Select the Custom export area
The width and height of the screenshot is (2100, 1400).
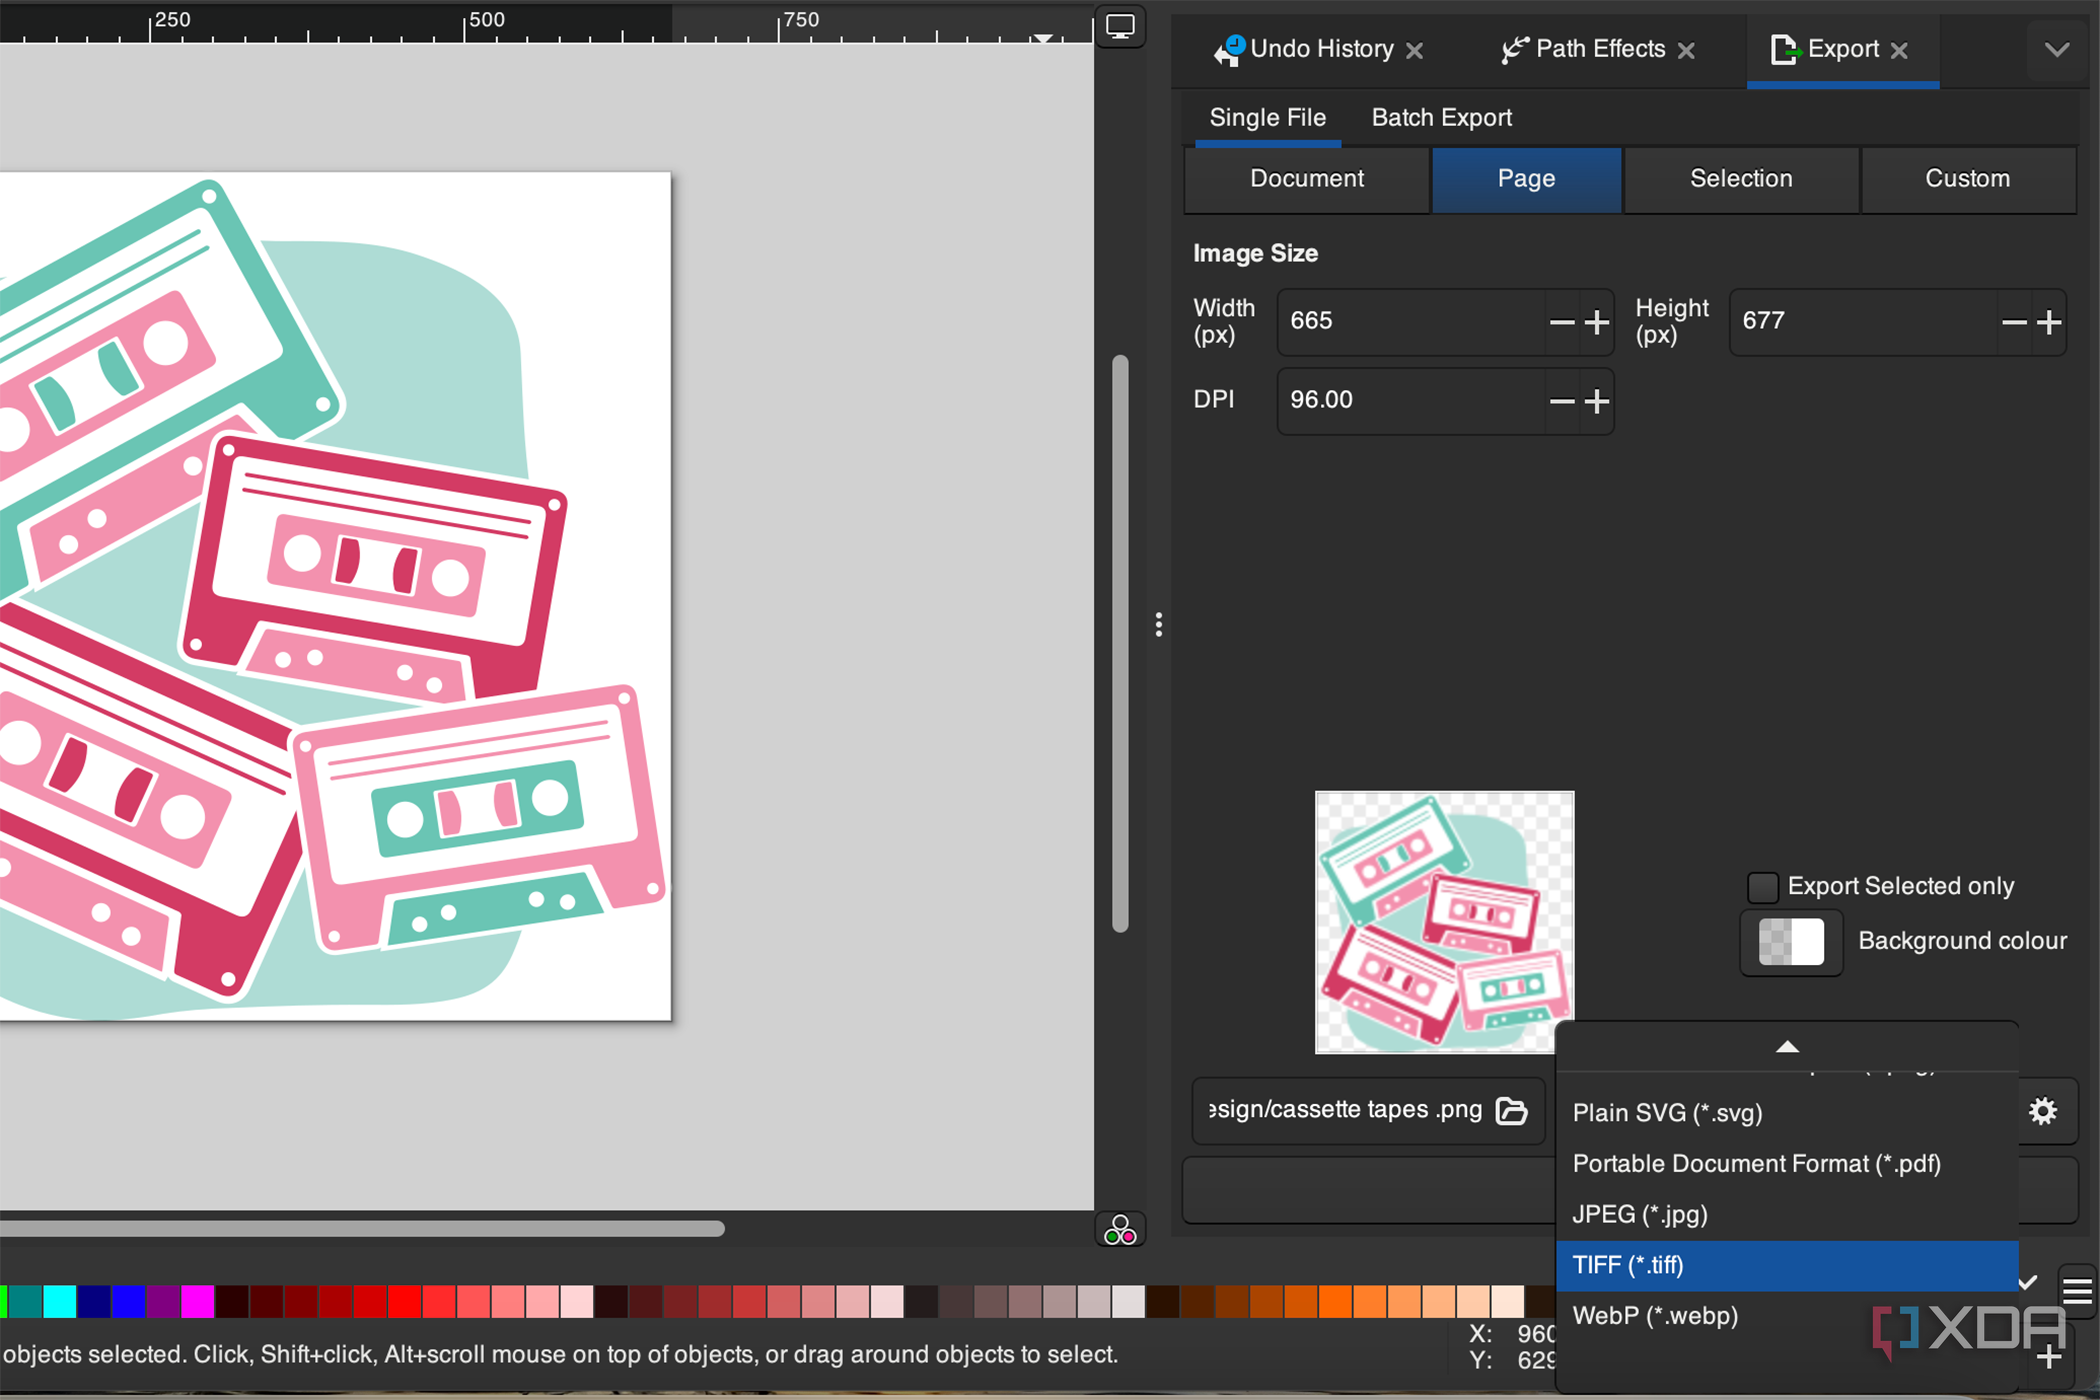click(1967, 179)
